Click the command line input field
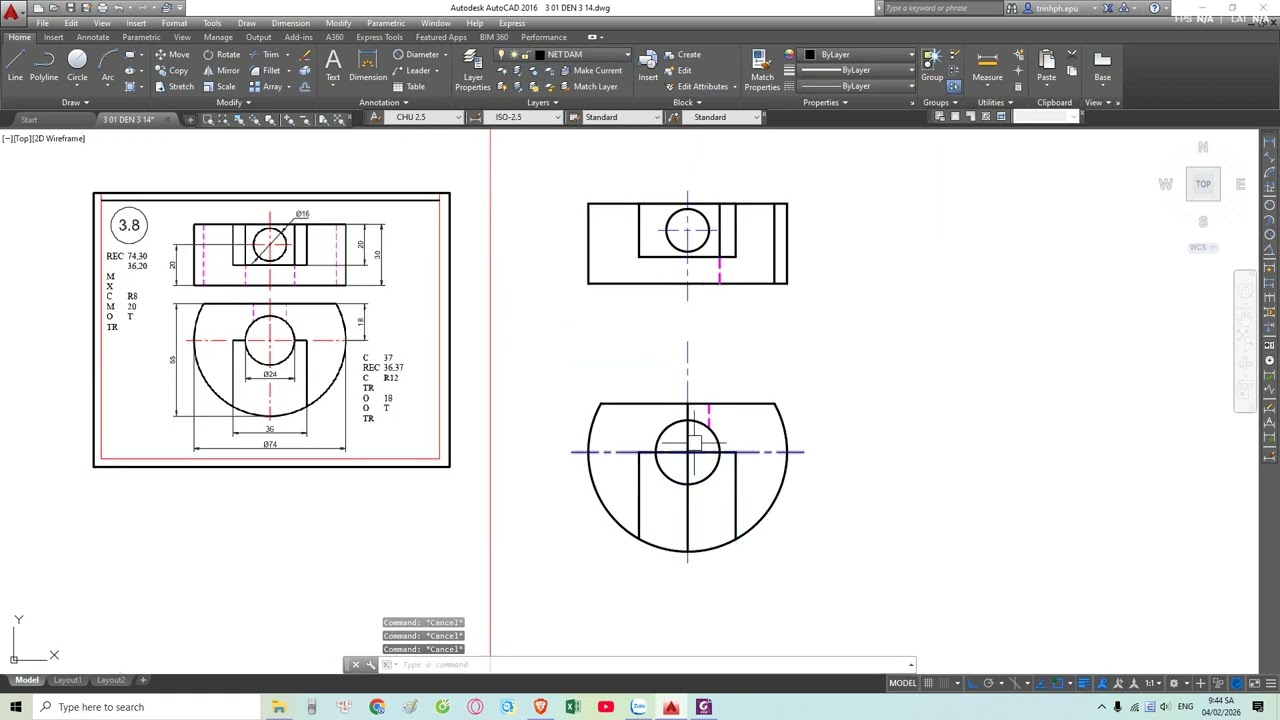1280x720 pixels. pyautogui.click(x=655, y=665)
